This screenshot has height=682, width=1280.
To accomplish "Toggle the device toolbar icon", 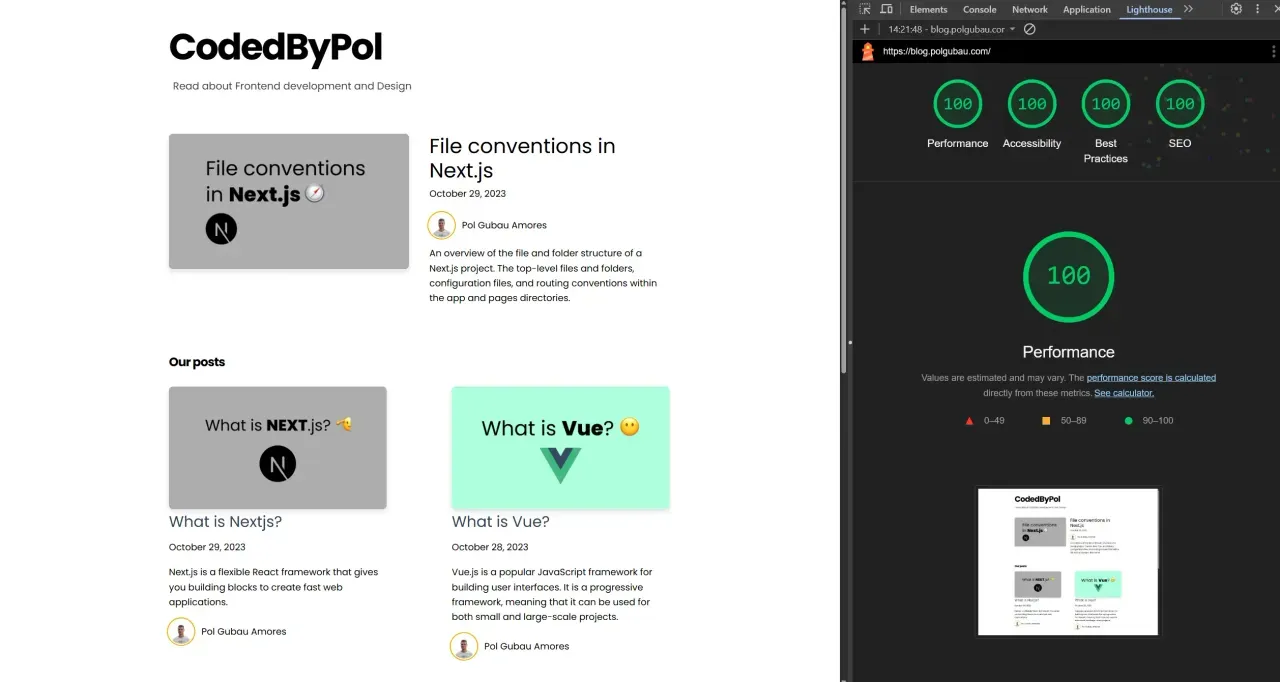I will point(886,9).
